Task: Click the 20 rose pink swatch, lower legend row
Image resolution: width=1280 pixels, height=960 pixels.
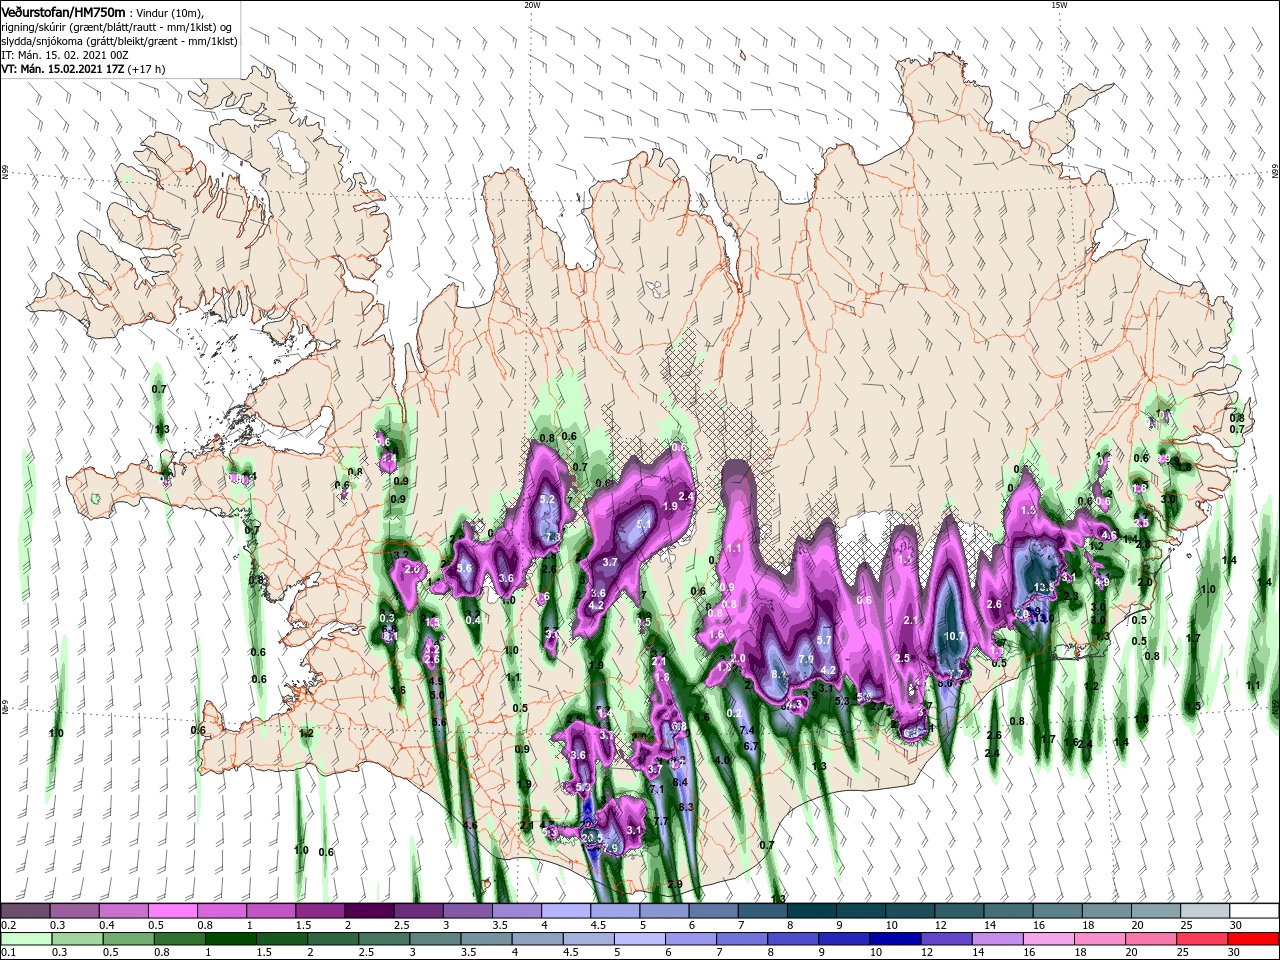Action: (x=1150, y=939)
